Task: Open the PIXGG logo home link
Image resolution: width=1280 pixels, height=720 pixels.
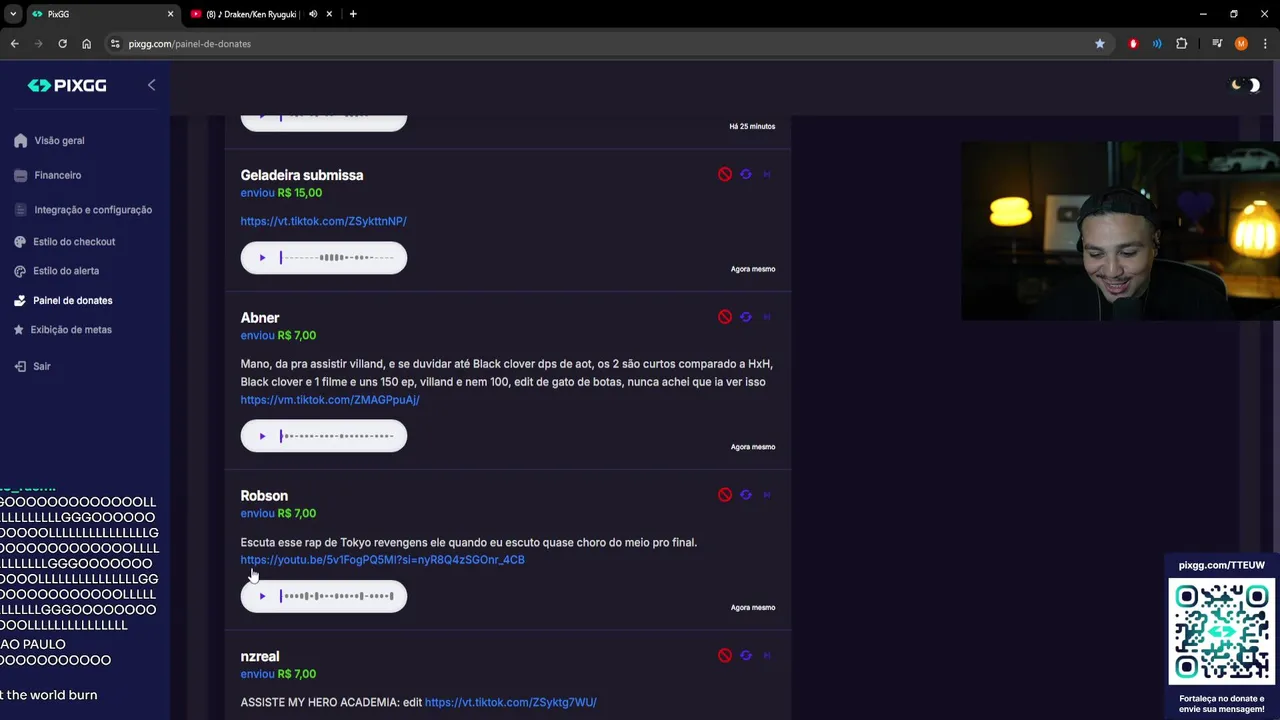Action: click(67, 86)
